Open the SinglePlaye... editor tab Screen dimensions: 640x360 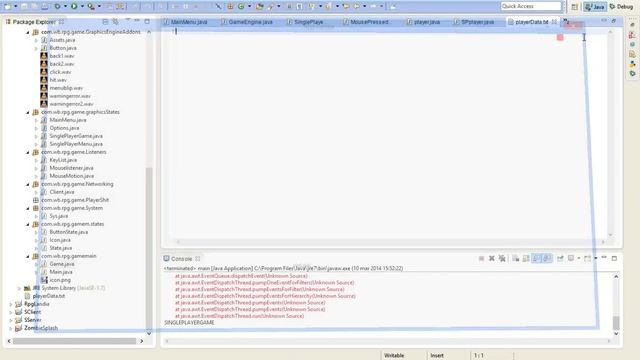(305, 22)
